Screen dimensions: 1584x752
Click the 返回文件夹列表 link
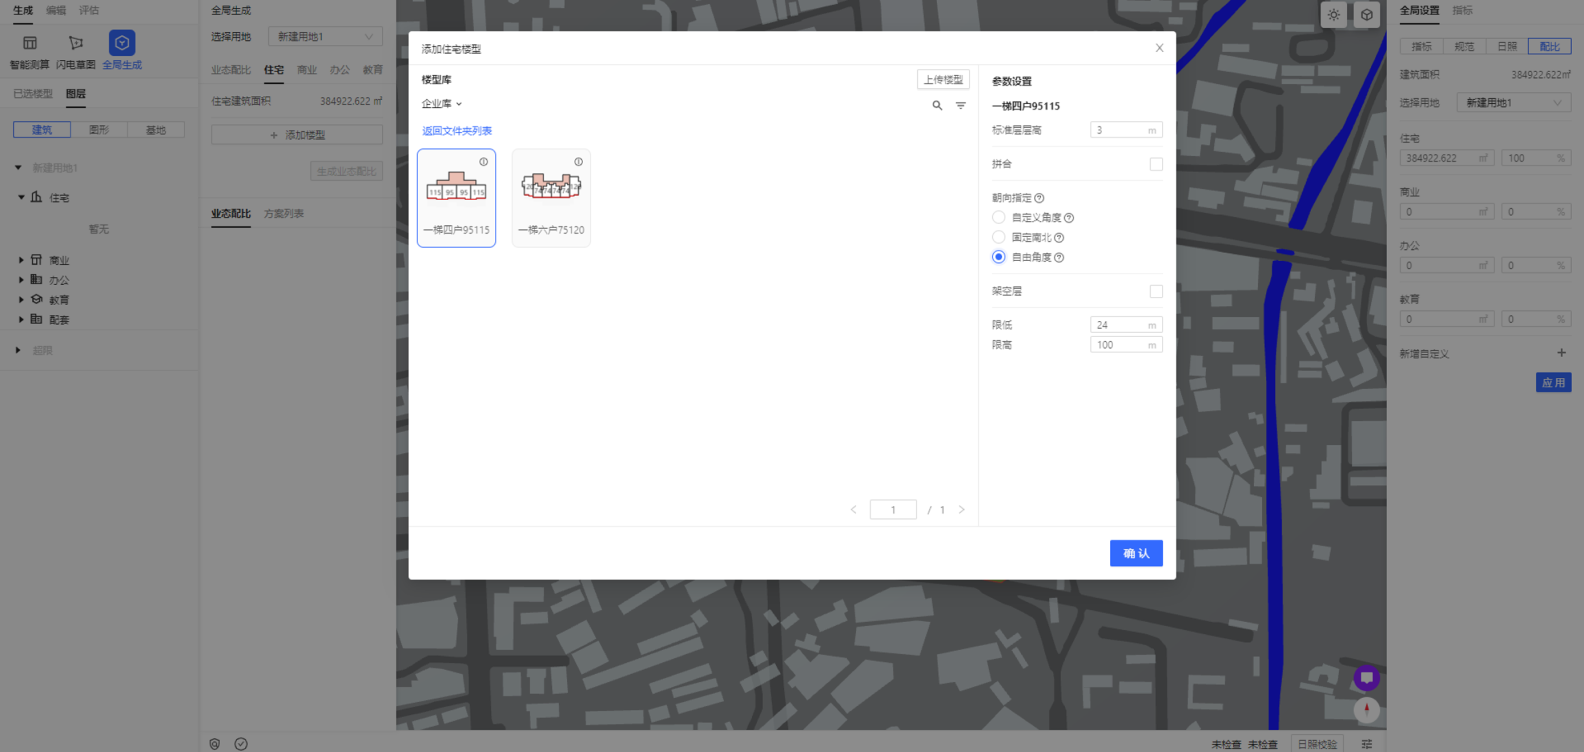(457, 131)
